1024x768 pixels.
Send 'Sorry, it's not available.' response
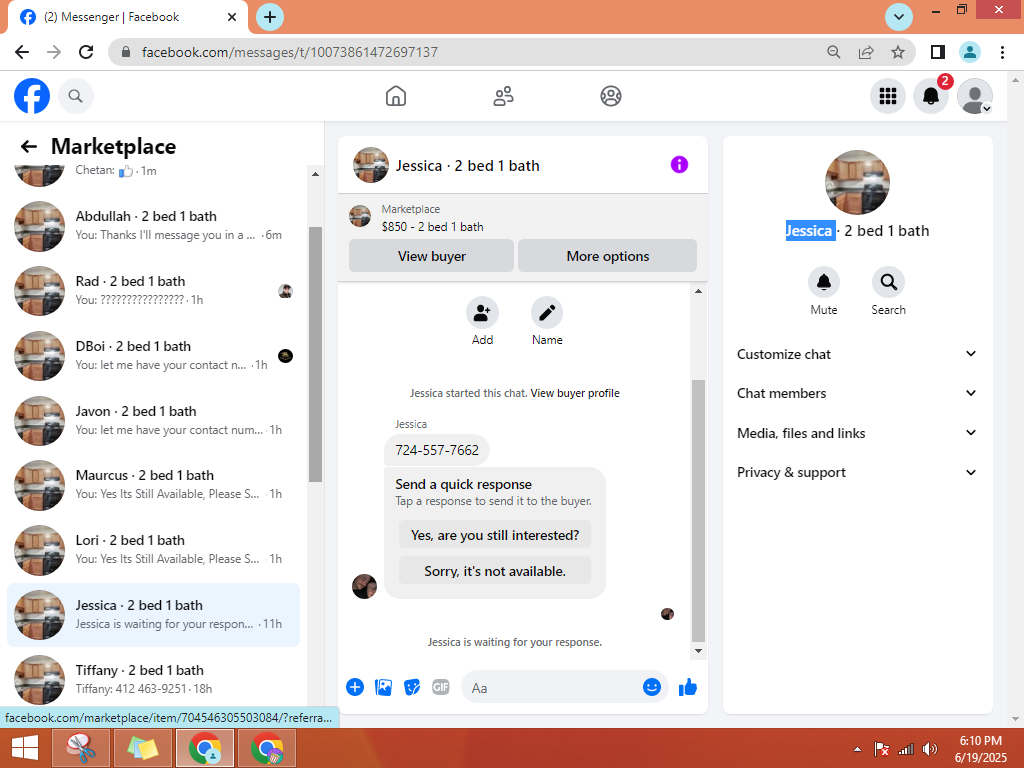pos(495,571)
